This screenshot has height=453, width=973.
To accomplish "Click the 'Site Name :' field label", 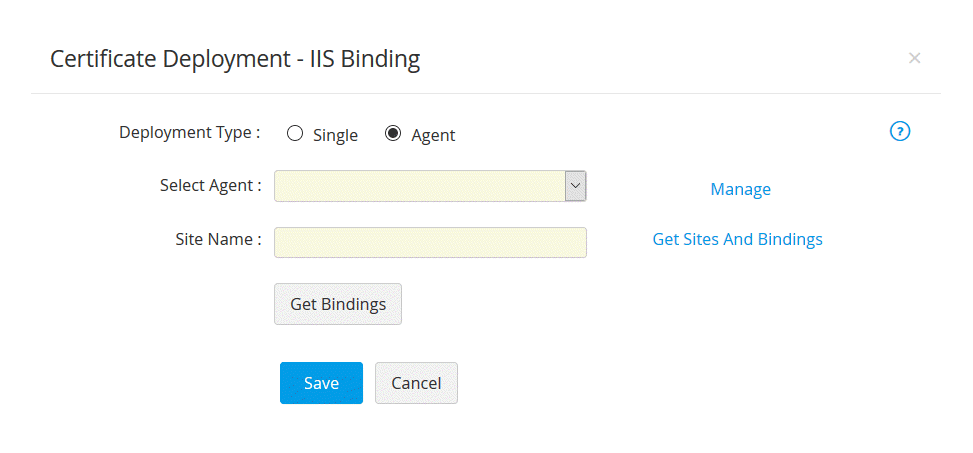I will click(x=217, y=239).
